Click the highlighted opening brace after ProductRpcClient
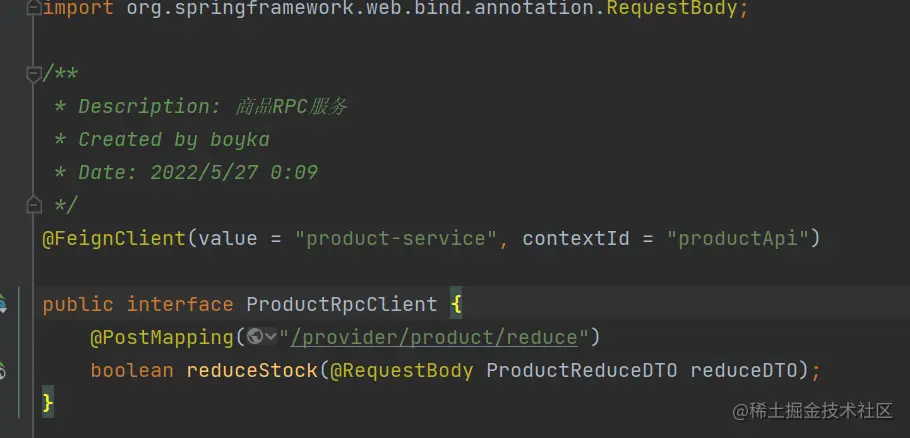This screenshot has width=910, height=438. click(455, 304)
